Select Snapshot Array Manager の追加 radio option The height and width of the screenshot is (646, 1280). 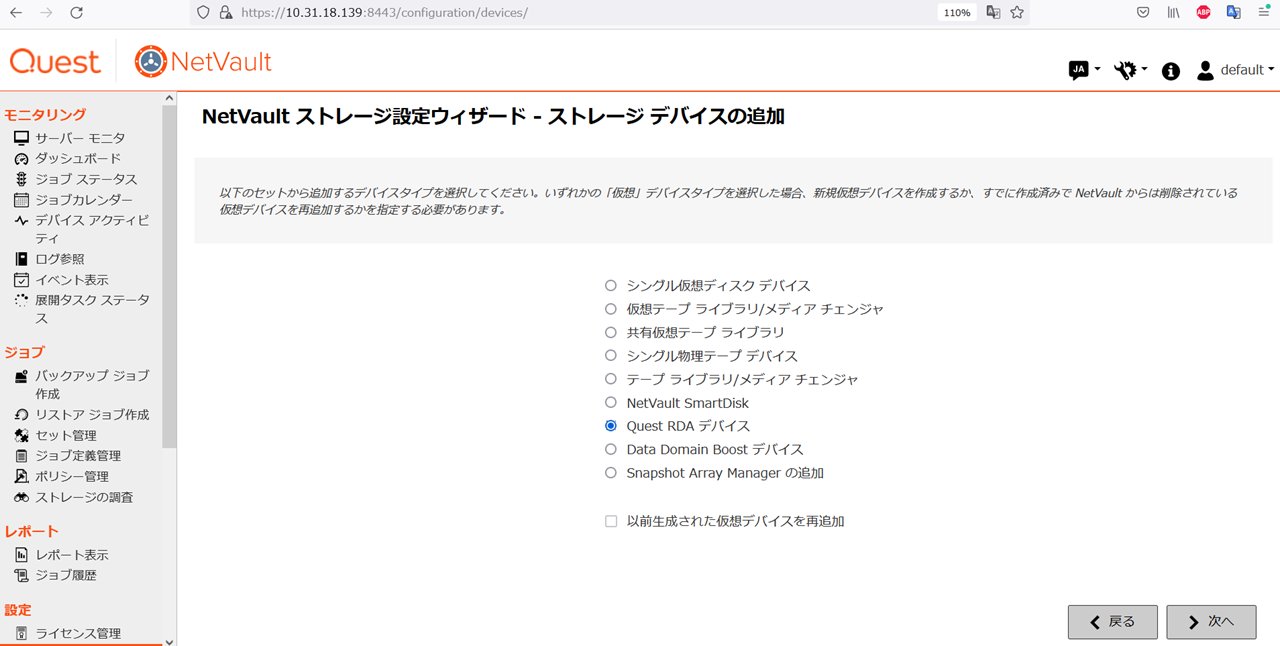pos(611,473)
